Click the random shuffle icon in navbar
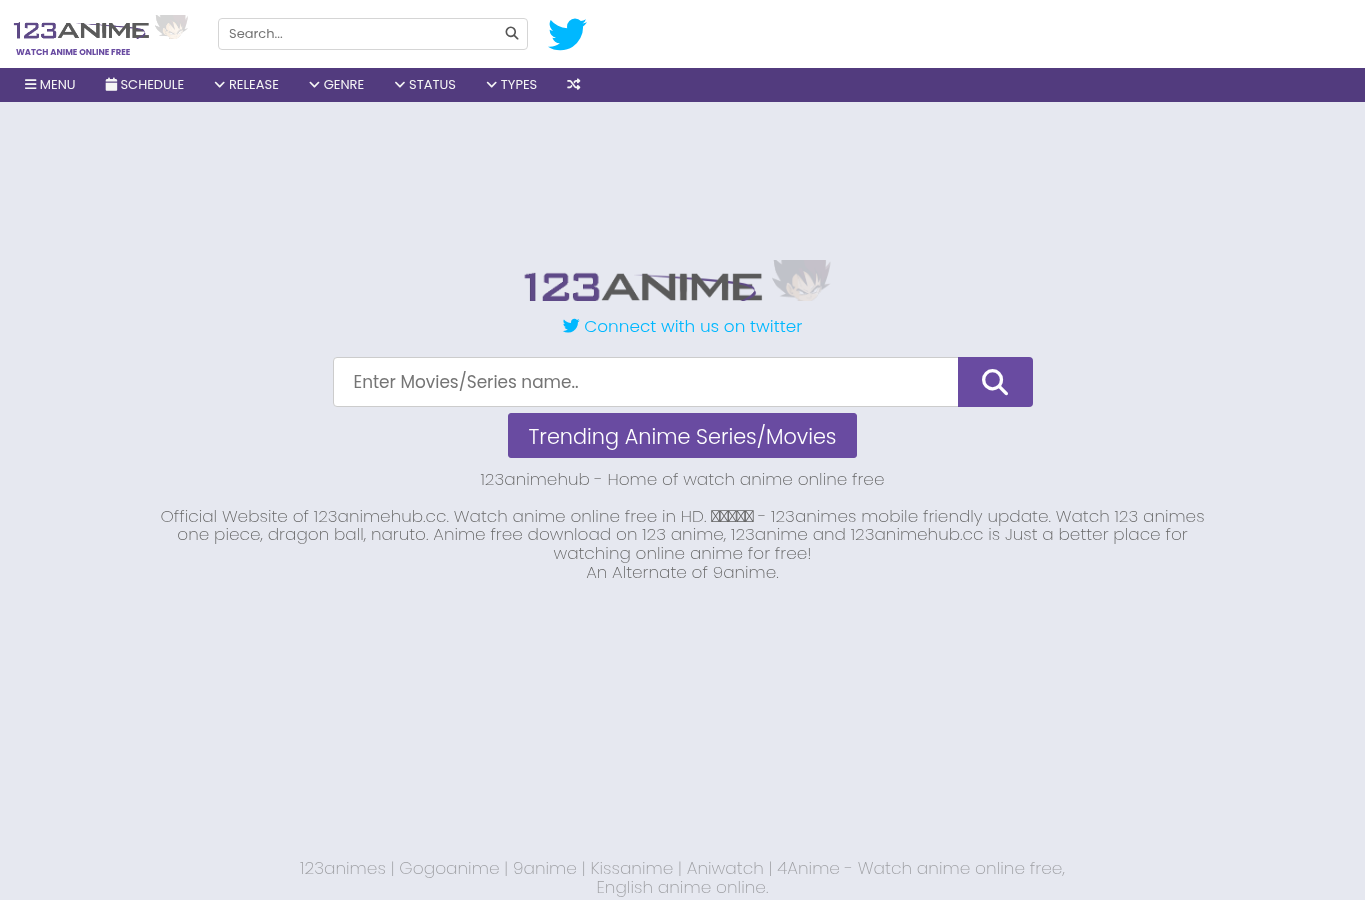This screenshot has width=1365, height=900. [574, 85]
